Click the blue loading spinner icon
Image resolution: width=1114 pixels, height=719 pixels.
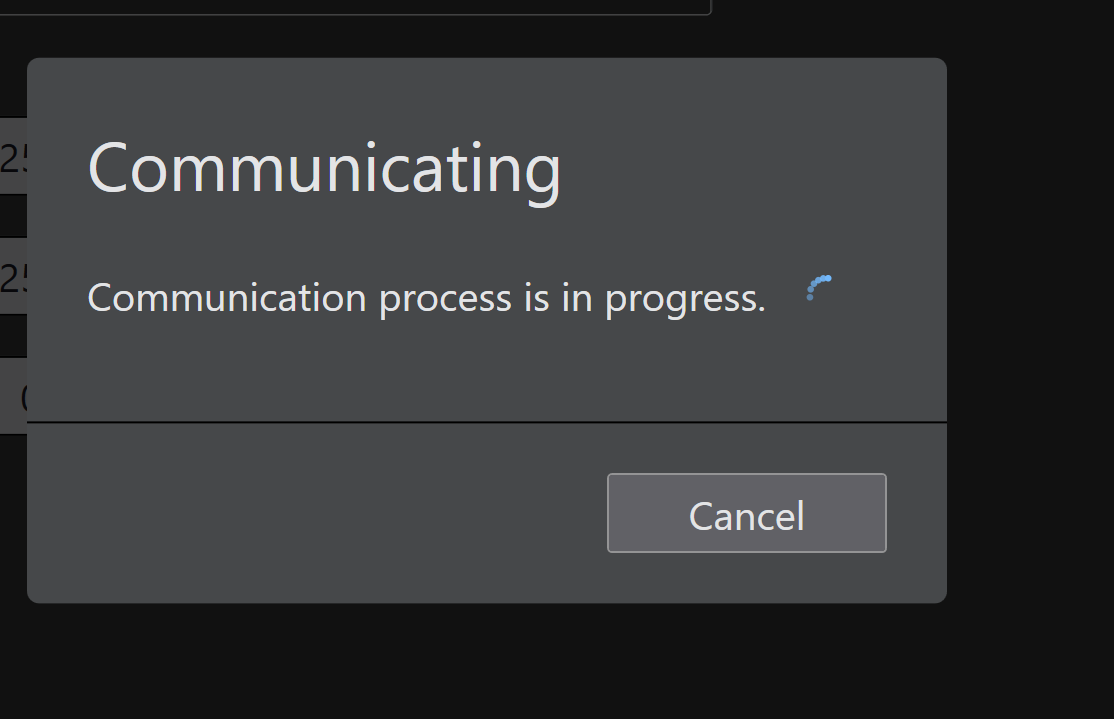tap(818, 288)
